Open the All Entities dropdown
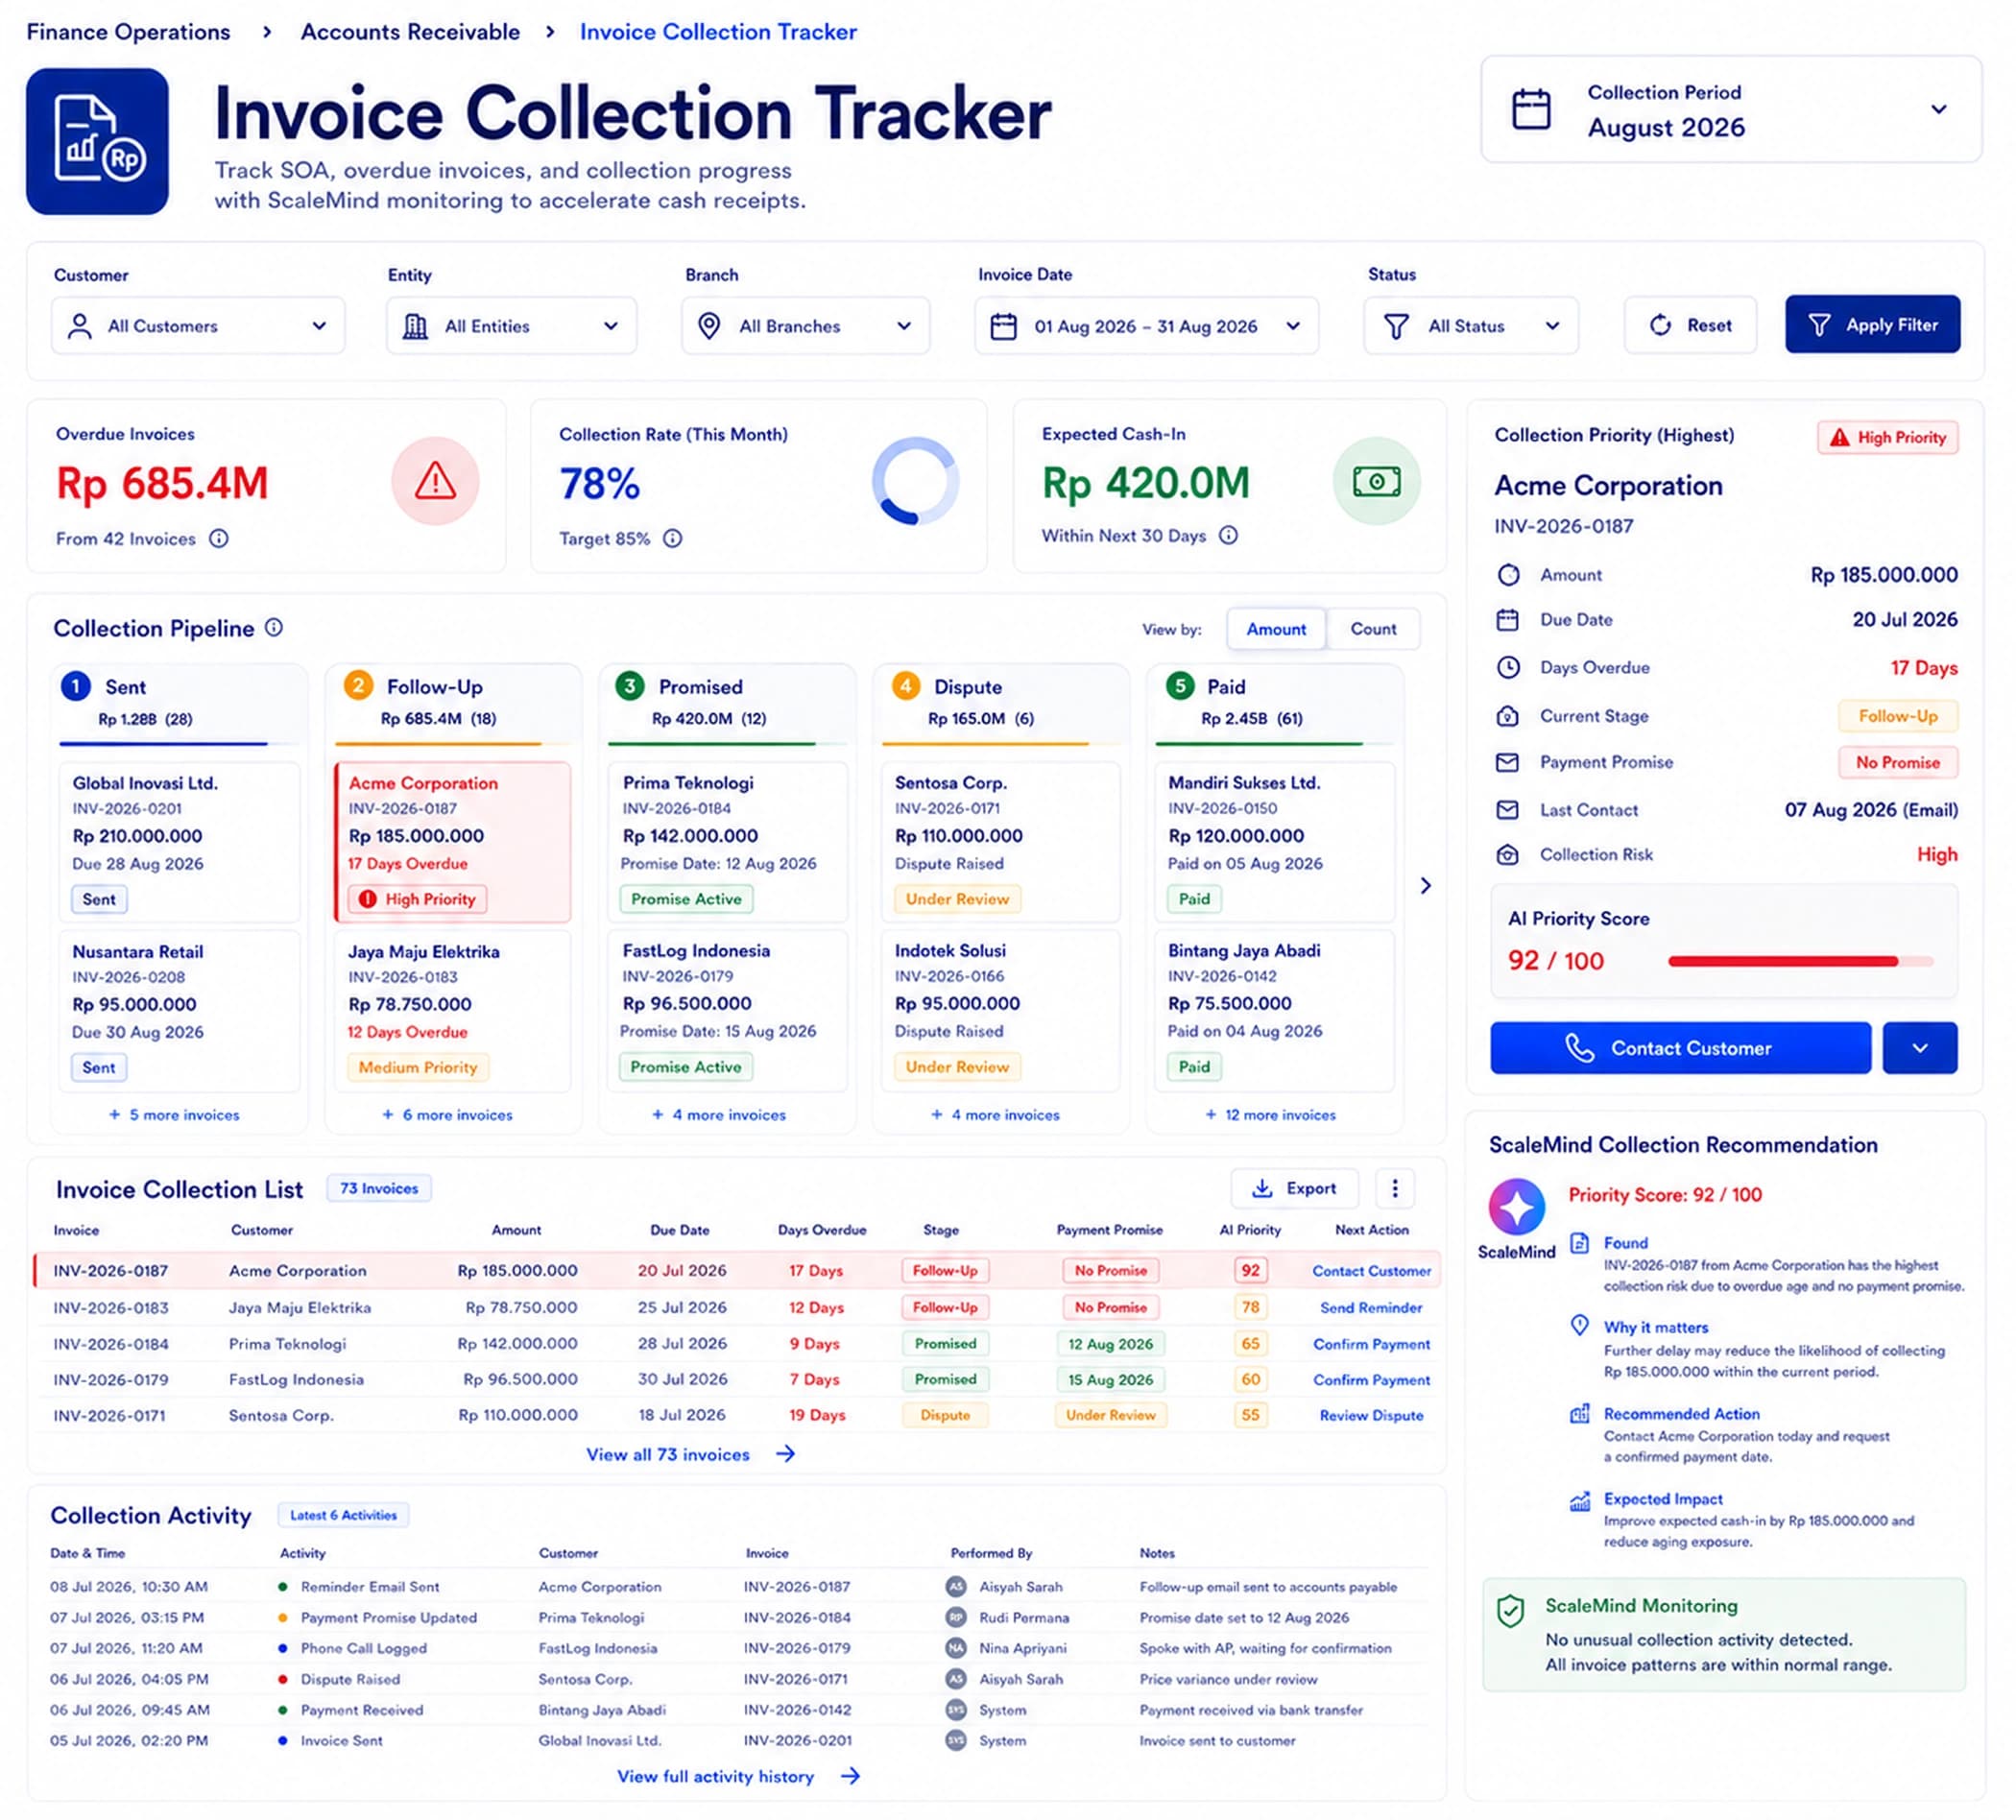Screen dimensions: 2016x1820 pos(511,326)
